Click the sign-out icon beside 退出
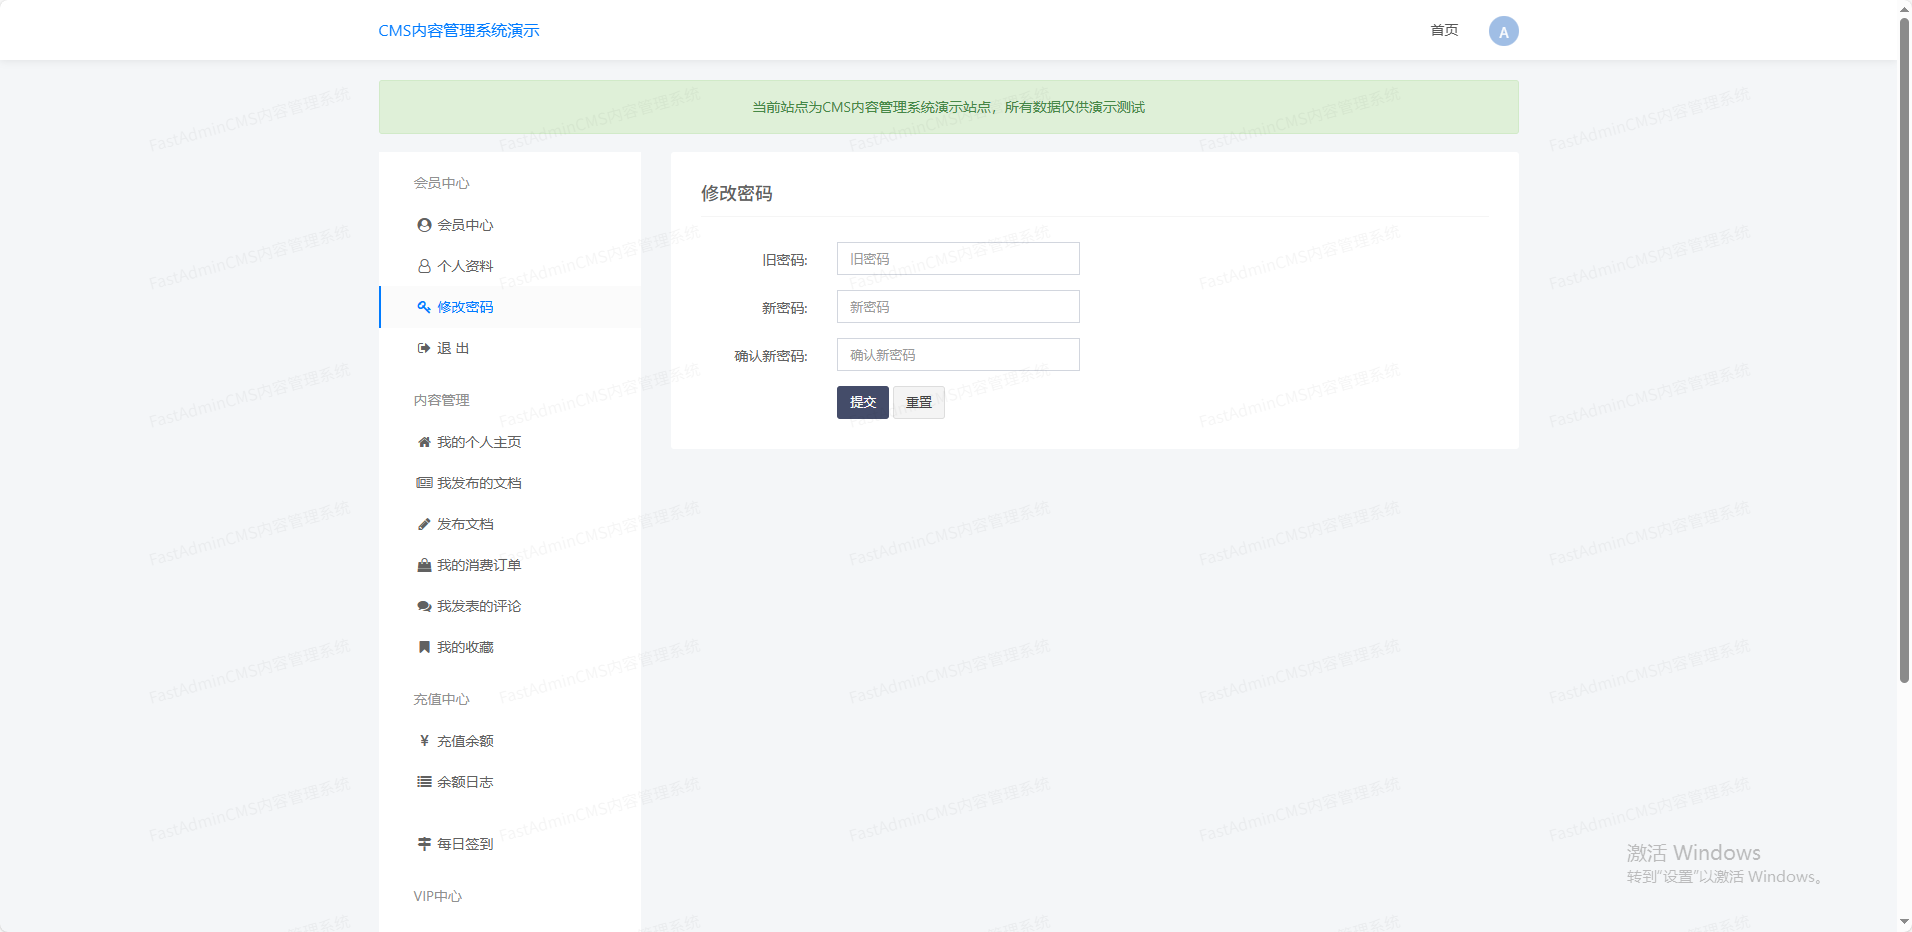1912x932 pixels. [x=424, y=348]
